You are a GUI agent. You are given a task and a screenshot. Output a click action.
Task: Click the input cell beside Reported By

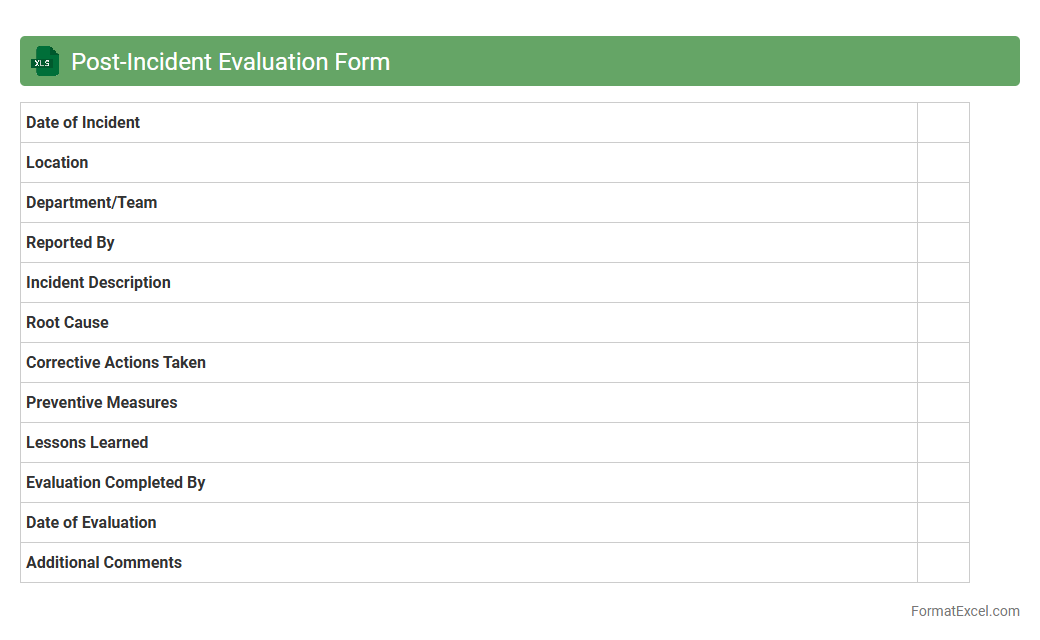click(943, 243)
